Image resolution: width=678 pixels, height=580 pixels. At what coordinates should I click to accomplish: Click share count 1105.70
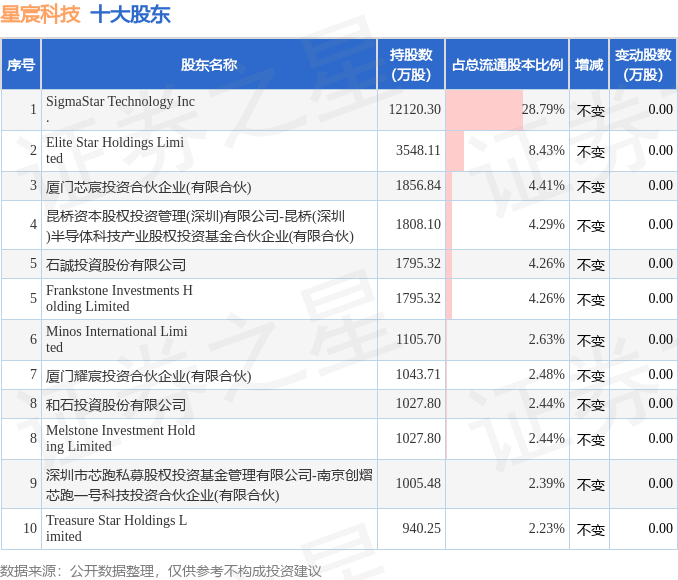pyautogui.click(x=418, y=339)
